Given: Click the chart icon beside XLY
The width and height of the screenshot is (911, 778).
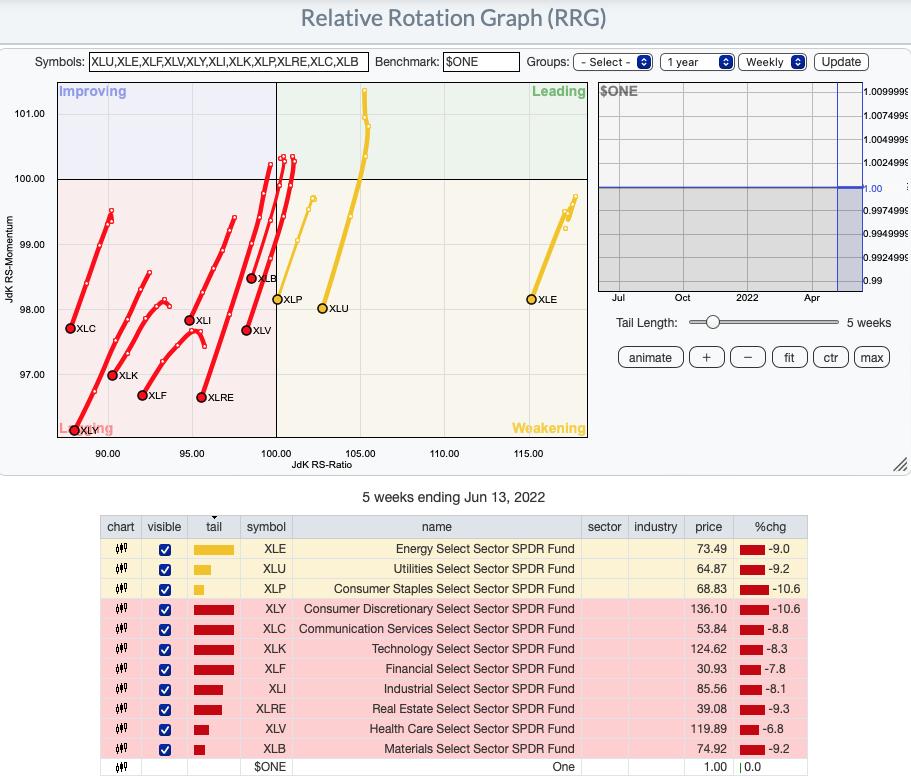Looking at the screenshot, I should pyautogui.click(x=121, y=609).
